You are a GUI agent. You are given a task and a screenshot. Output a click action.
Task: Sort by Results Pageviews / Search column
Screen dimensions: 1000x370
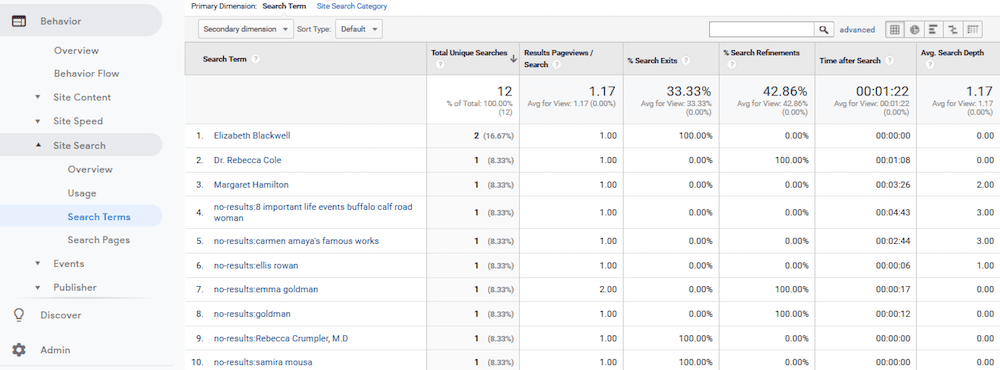pos(559,59)
